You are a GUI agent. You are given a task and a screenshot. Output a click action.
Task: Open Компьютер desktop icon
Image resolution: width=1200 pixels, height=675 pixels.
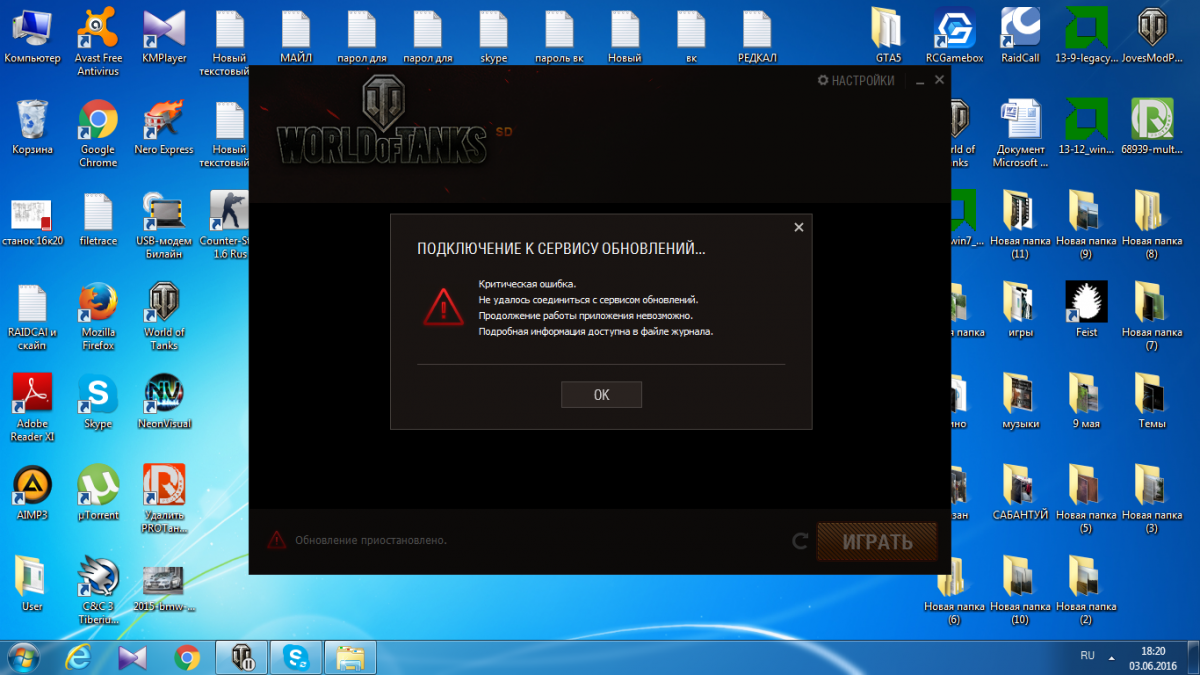pos(33,37)
